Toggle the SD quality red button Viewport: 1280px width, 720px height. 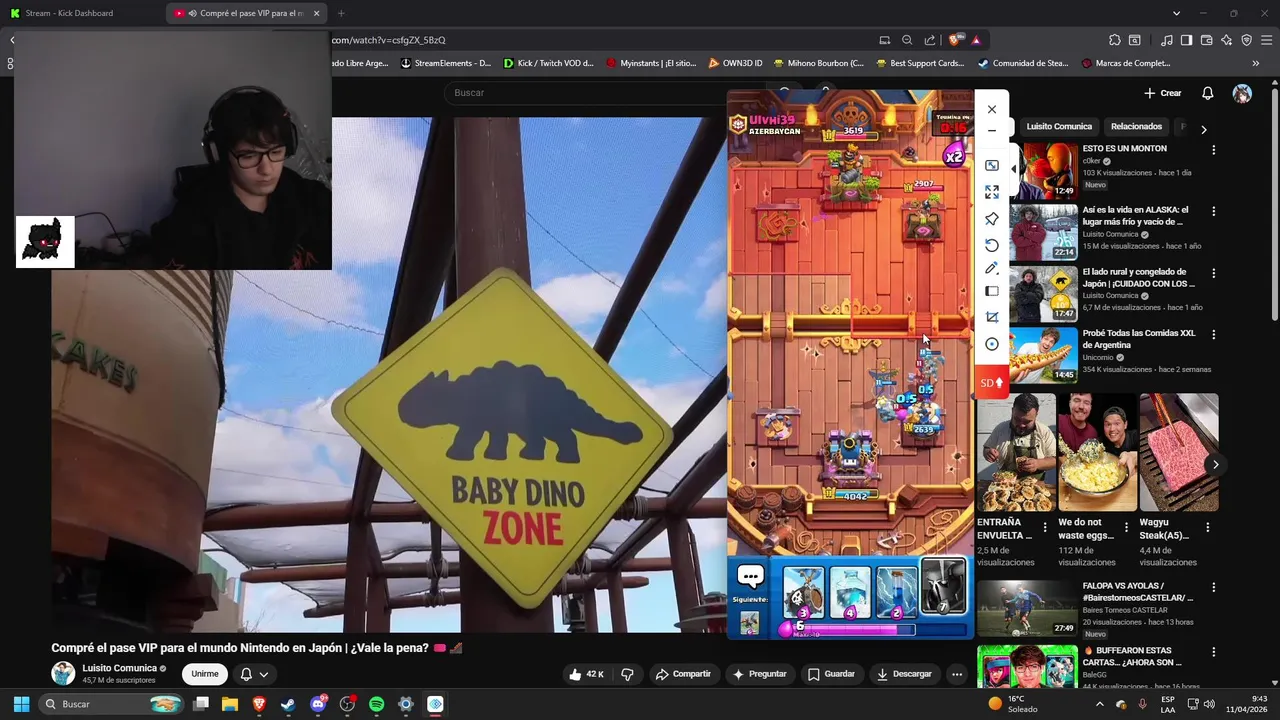[991, 383]
